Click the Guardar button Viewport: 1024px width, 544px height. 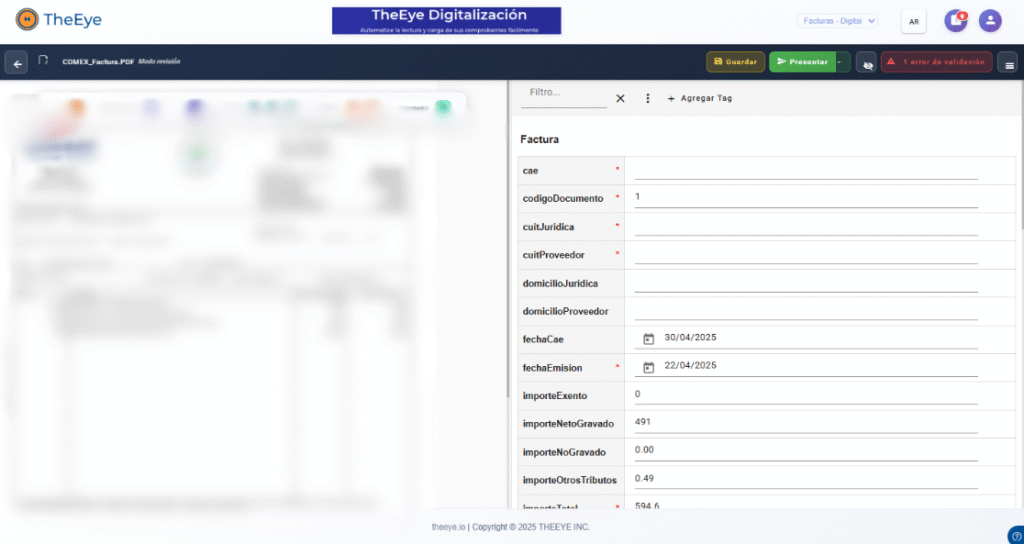735,62
